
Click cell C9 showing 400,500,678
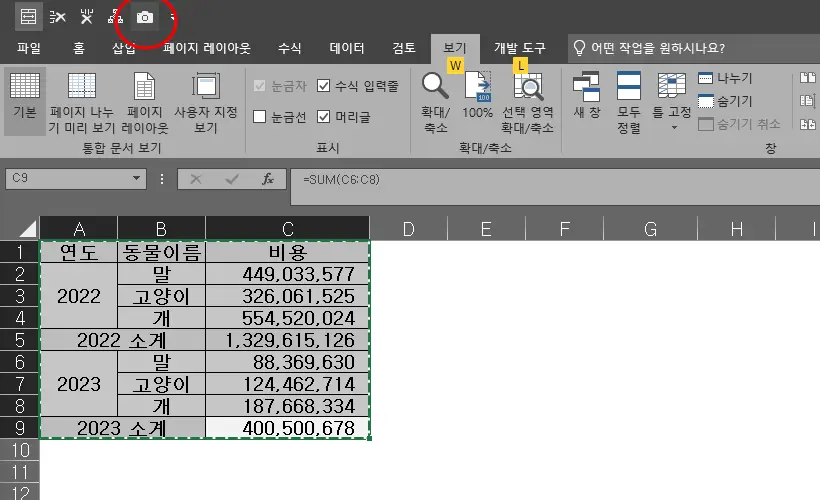point(288,428)
